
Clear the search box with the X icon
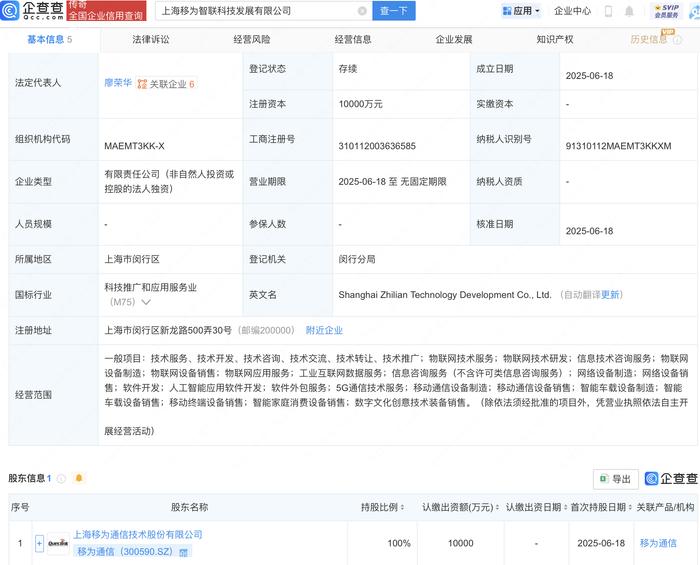[x=362, y=11]
